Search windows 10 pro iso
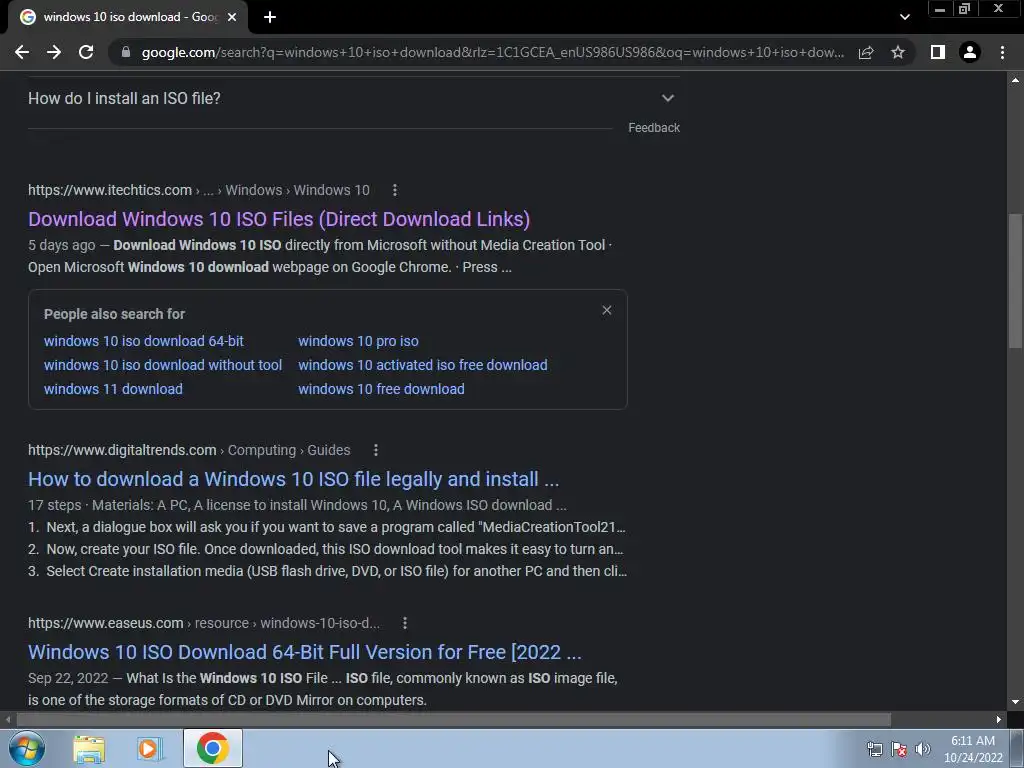 tap(359, 341)
